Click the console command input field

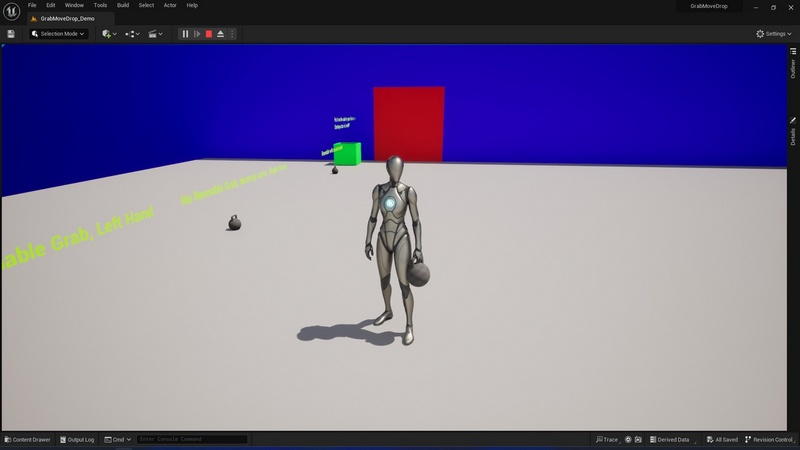[x=191, y=440]
